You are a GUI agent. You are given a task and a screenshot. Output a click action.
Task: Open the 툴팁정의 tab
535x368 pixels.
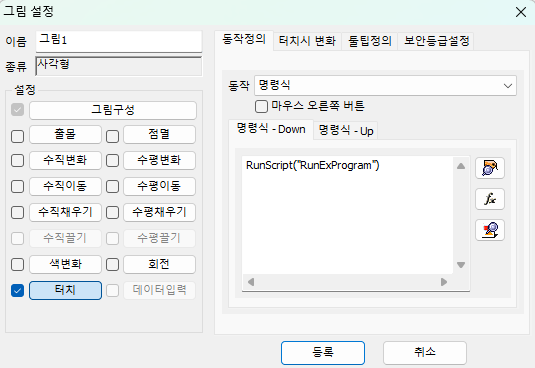coord(370,41)
